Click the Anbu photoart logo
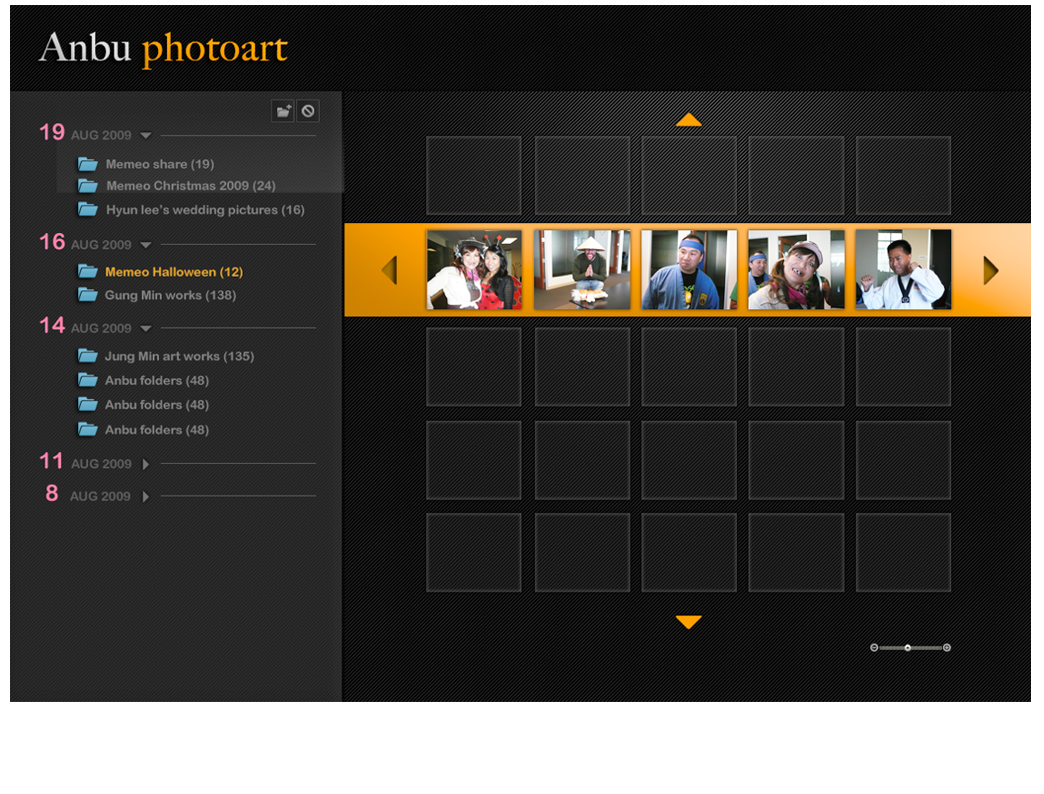The width and height of the screenshot is (1044, 794). coord(163,49)
